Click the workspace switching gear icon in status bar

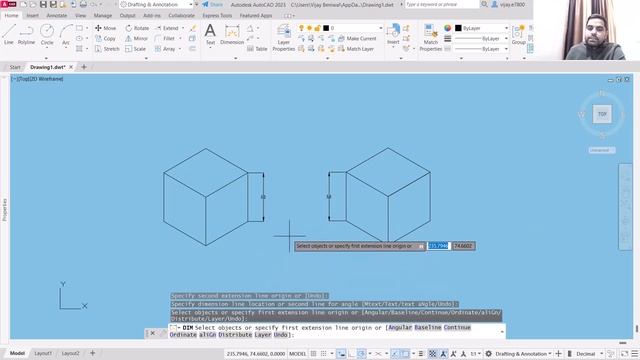[x=488, y=353]
